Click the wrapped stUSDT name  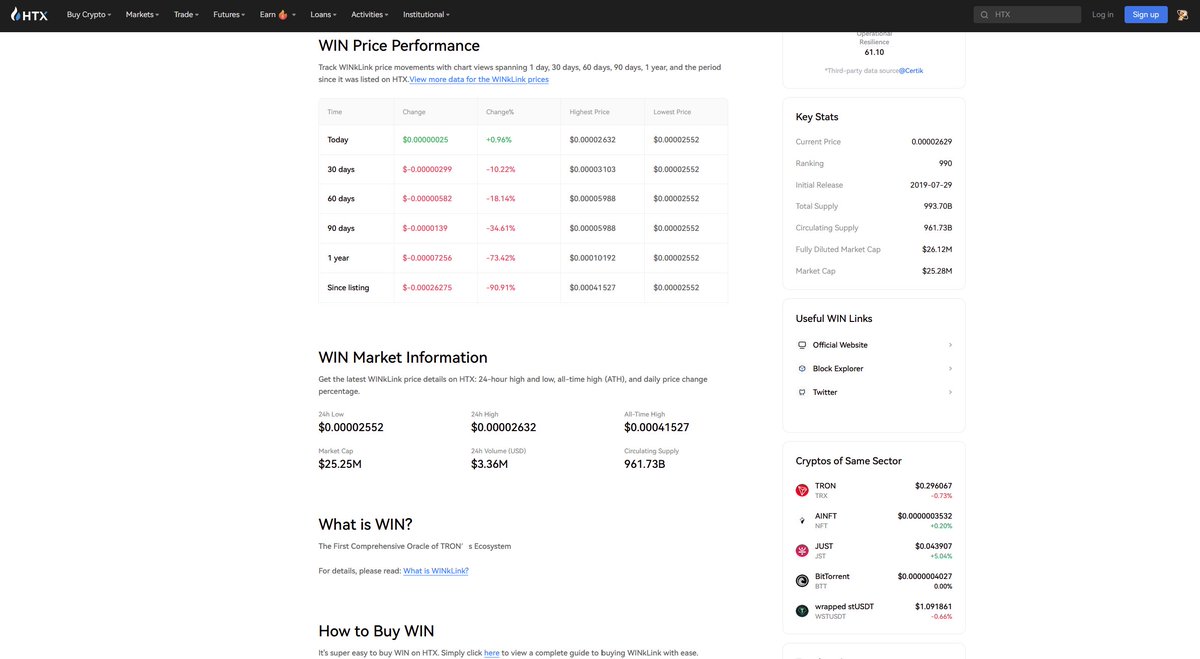(844, 606)
